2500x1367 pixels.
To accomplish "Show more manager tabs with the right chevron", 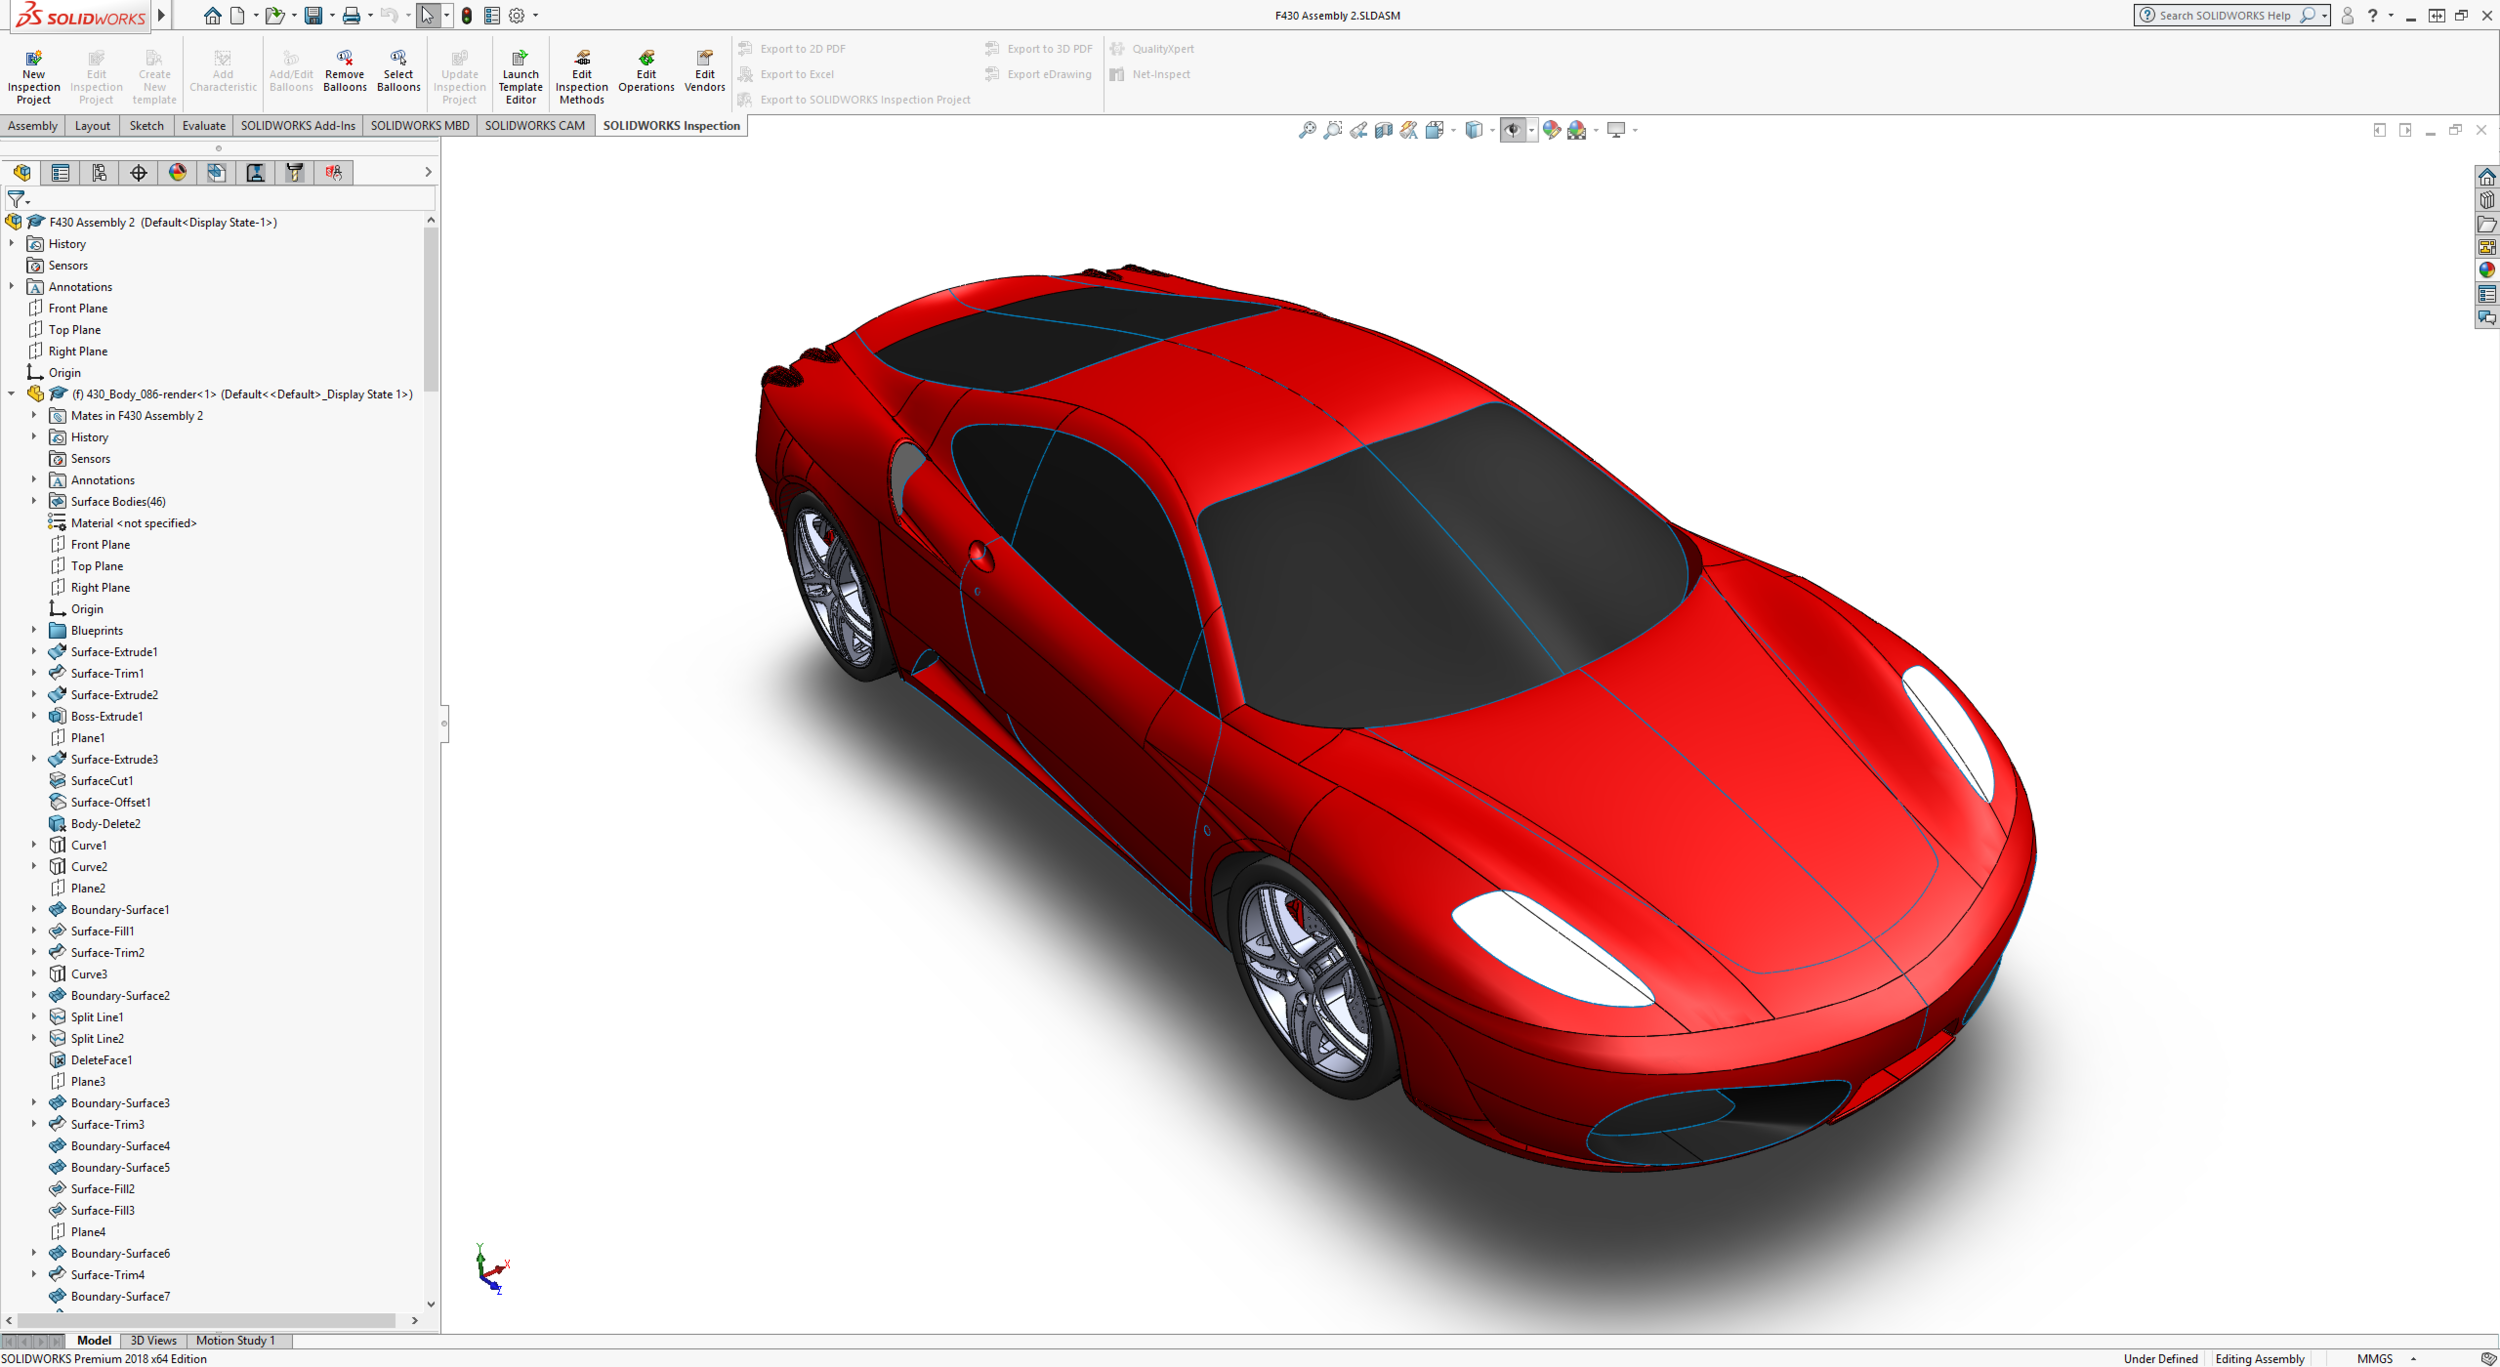I will coord(428,172).
